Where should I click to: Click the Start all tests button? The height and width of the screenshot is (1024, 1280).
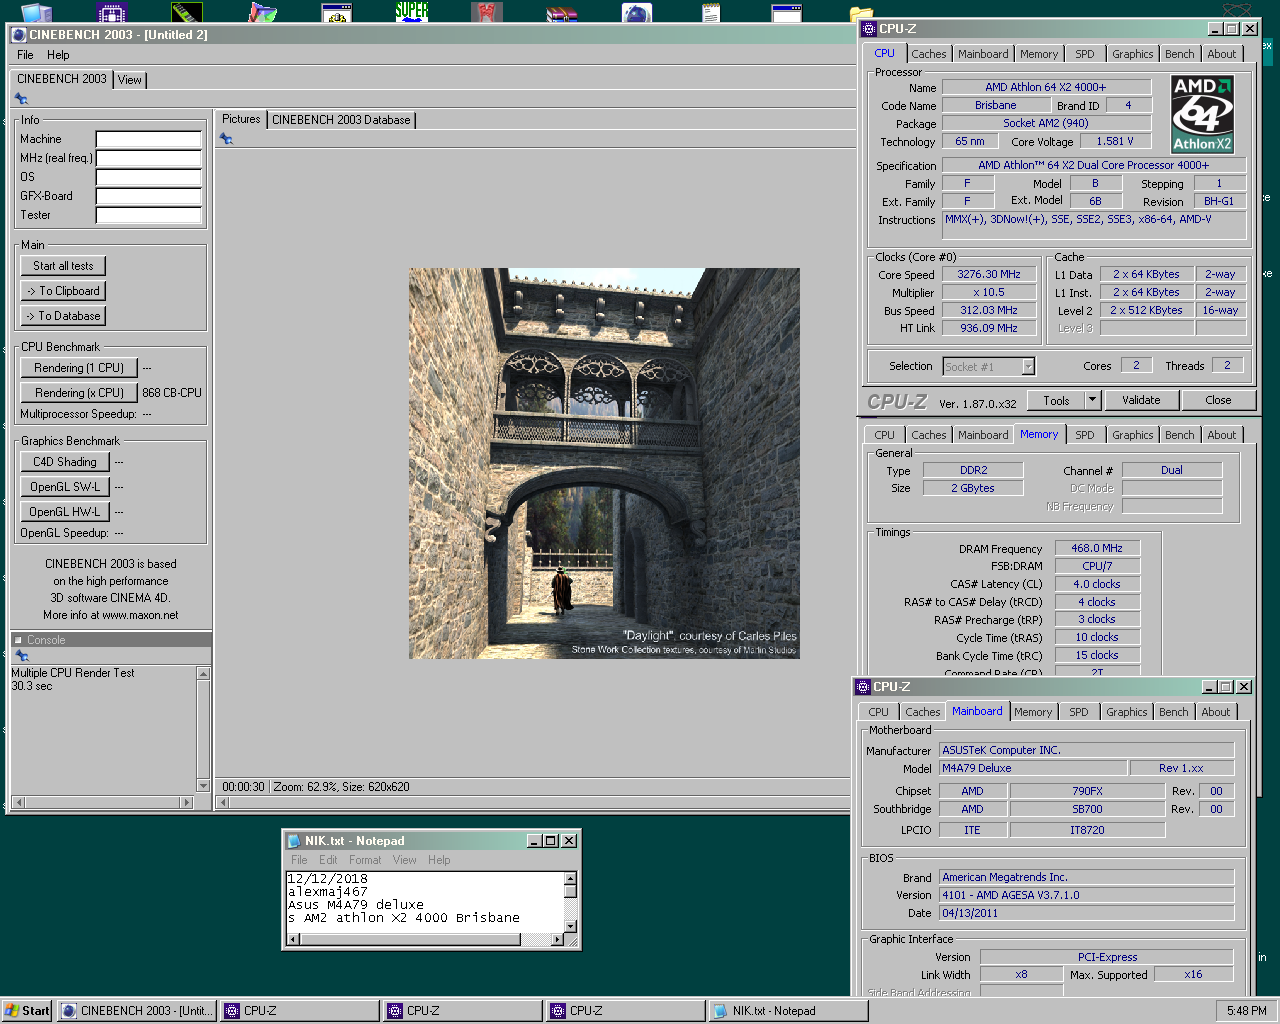click(63, 266)
